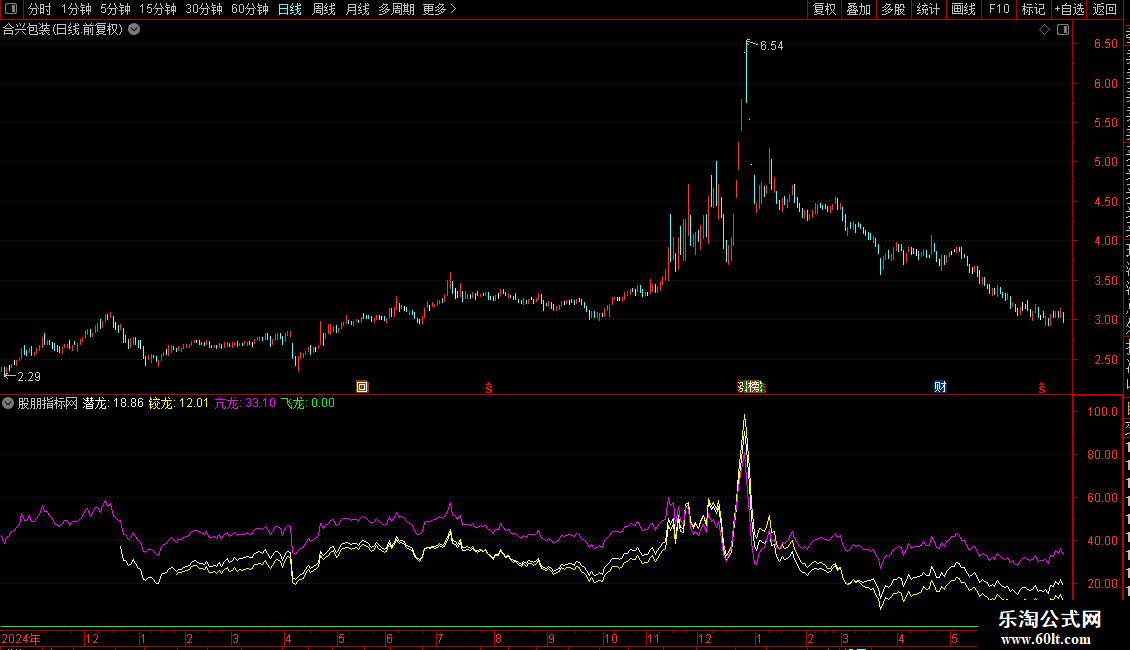Open the 股朋指标网 indicator dropdown arrow
1130x650 pixels.
click(8, 404)
